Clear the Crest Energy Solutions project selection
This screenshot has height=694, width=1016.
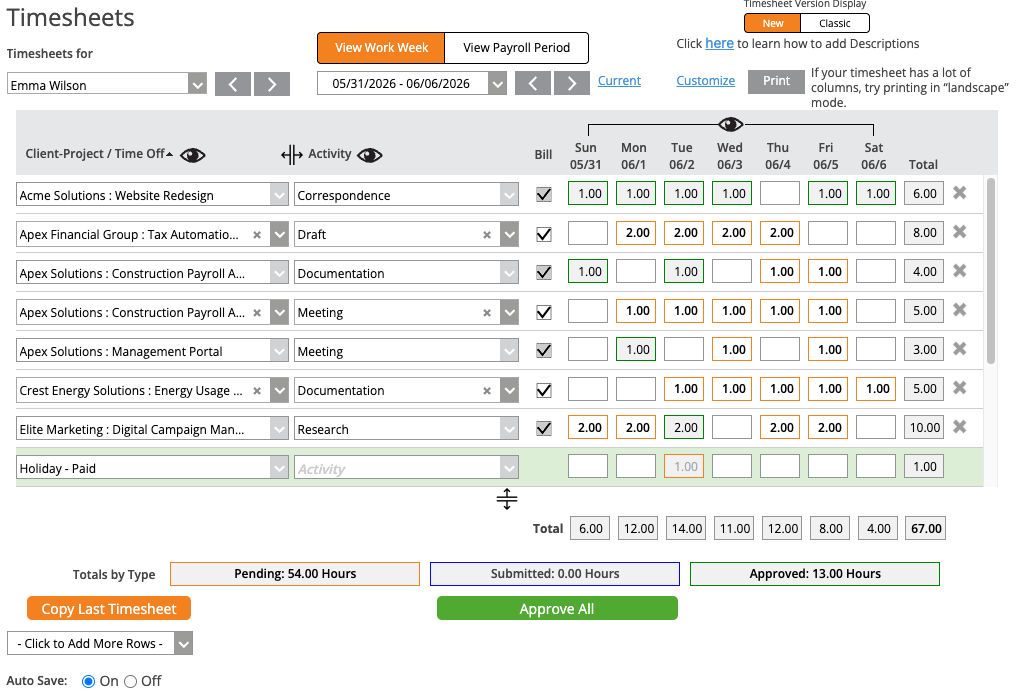[x=257, y=391]
